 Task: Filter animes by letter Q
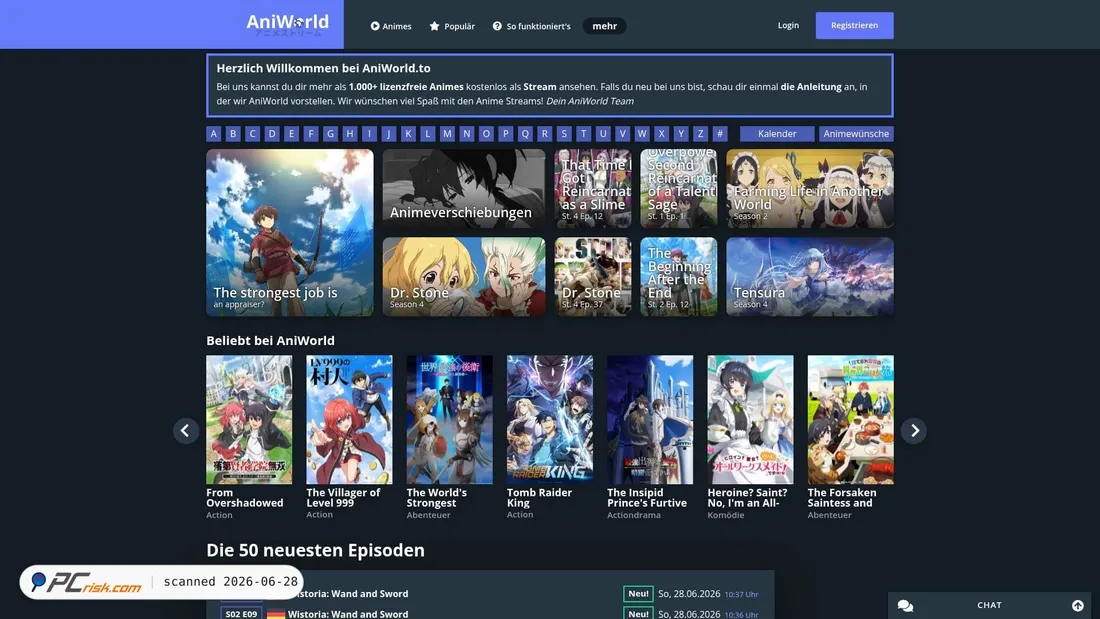[x=525, y=133]
